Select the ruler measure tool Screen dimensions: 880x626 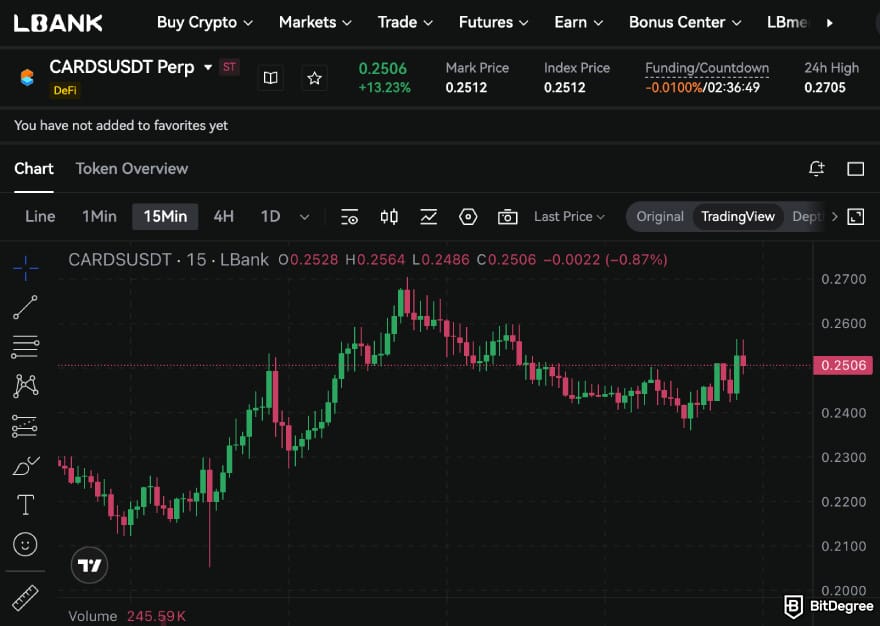tap(25, 598)
